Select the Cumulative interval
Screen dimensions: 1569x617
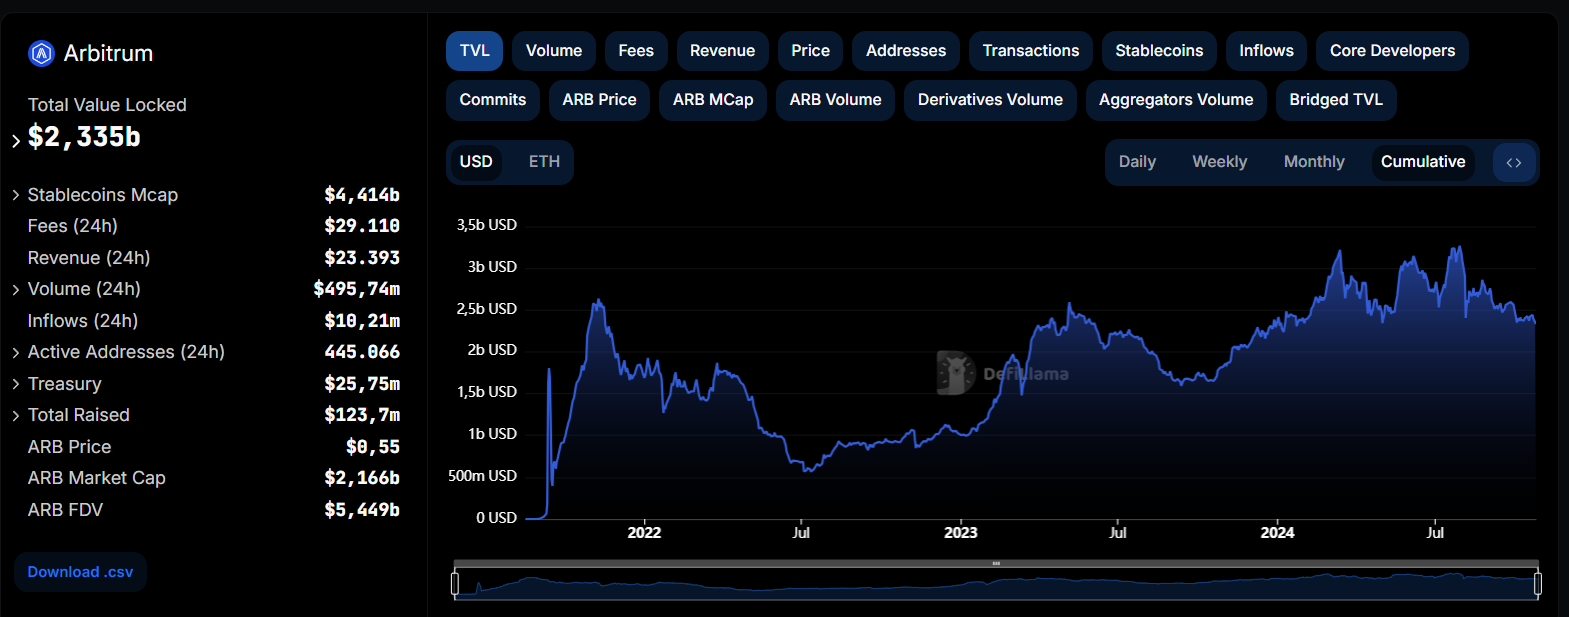point(1423,162)
